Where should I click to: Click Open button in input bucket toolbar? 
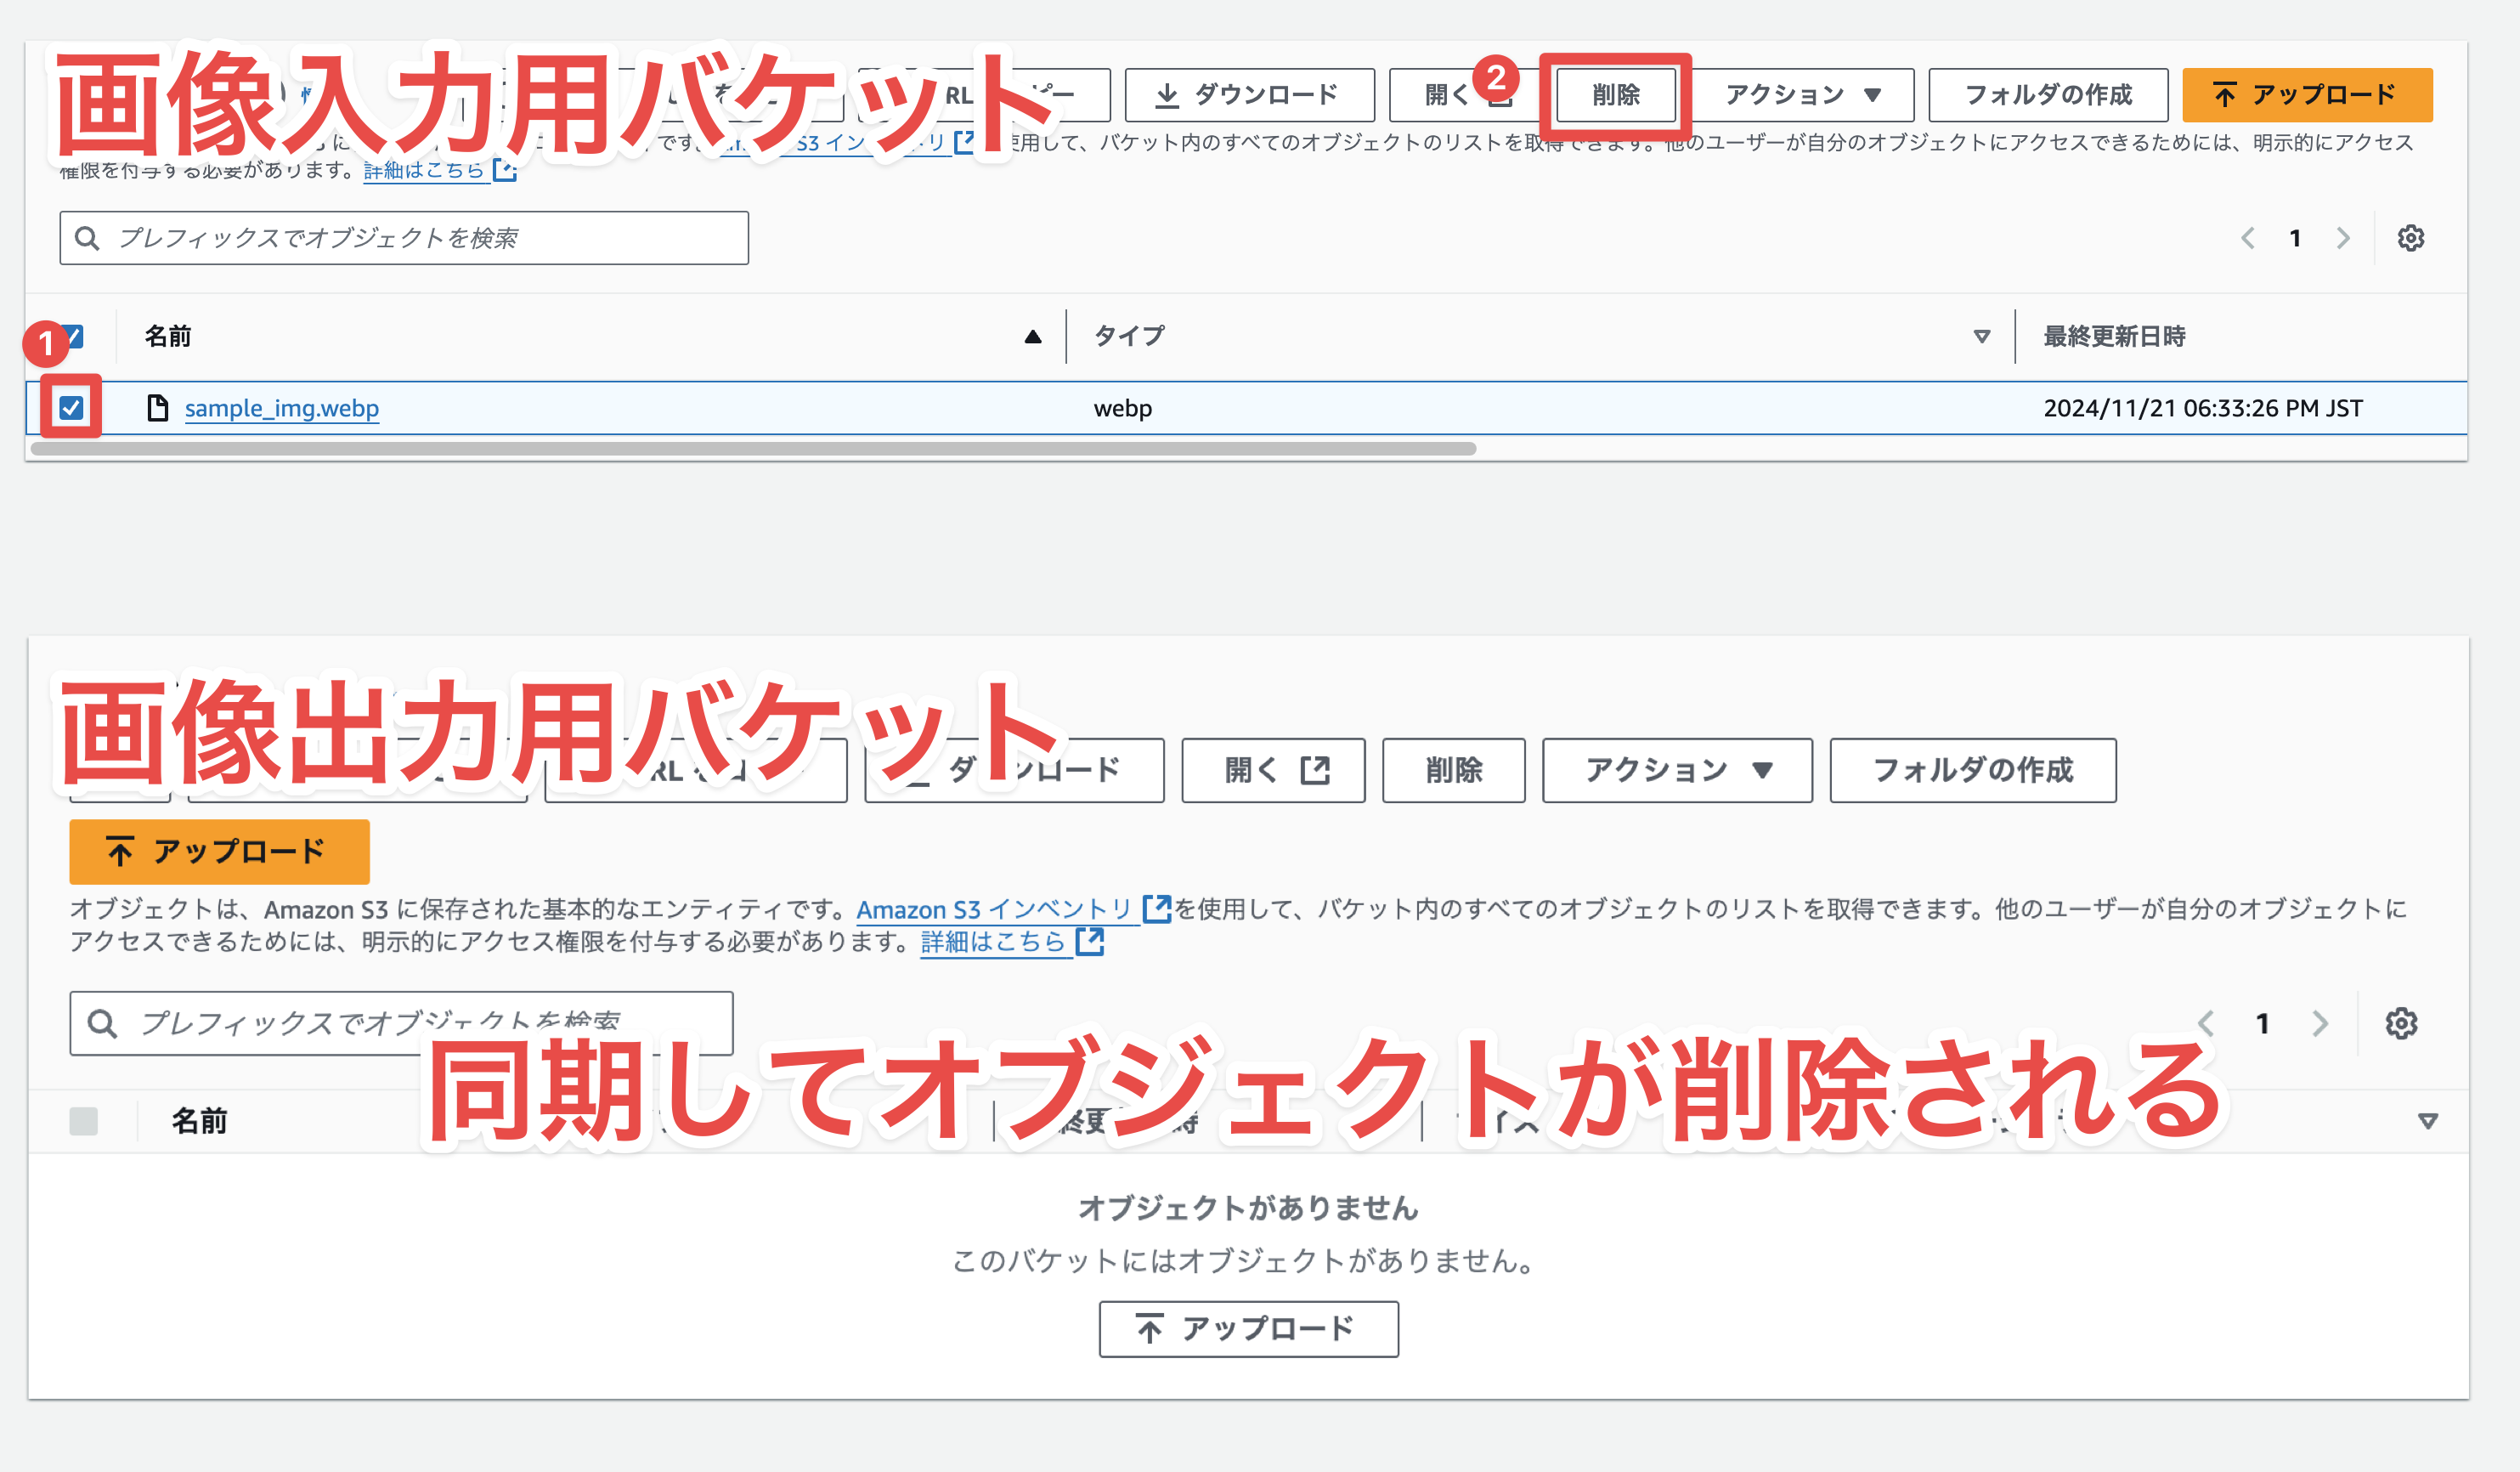click(x=1465, y=95)
